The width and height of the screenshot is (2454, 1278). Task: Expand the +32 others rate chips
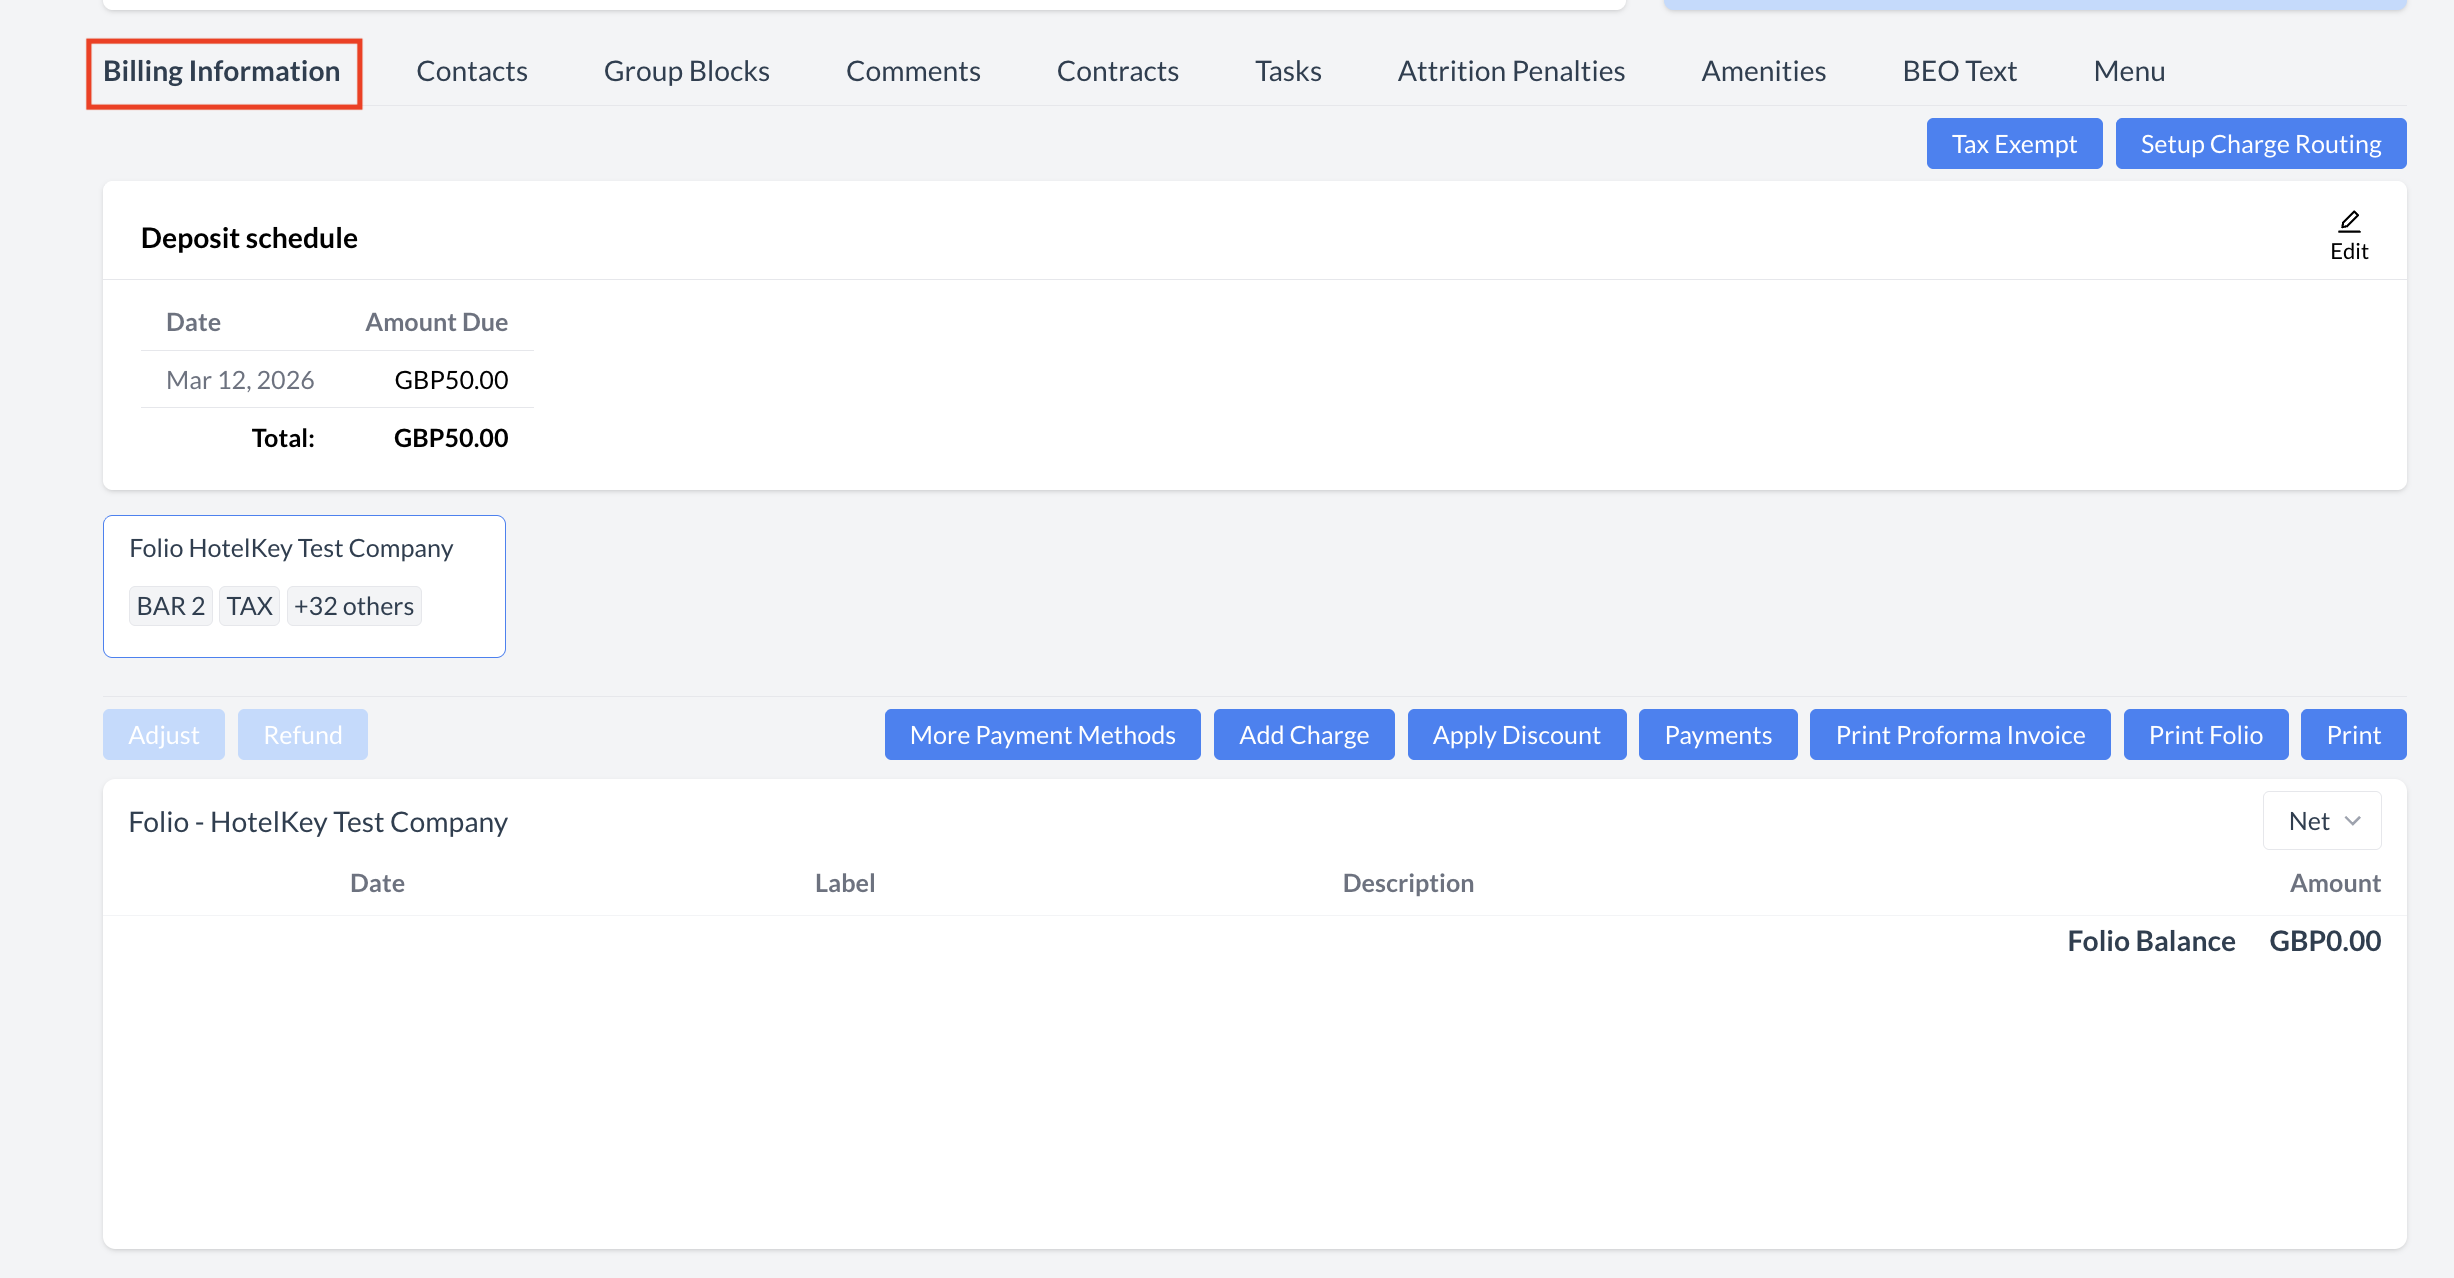tap(353, 605)
